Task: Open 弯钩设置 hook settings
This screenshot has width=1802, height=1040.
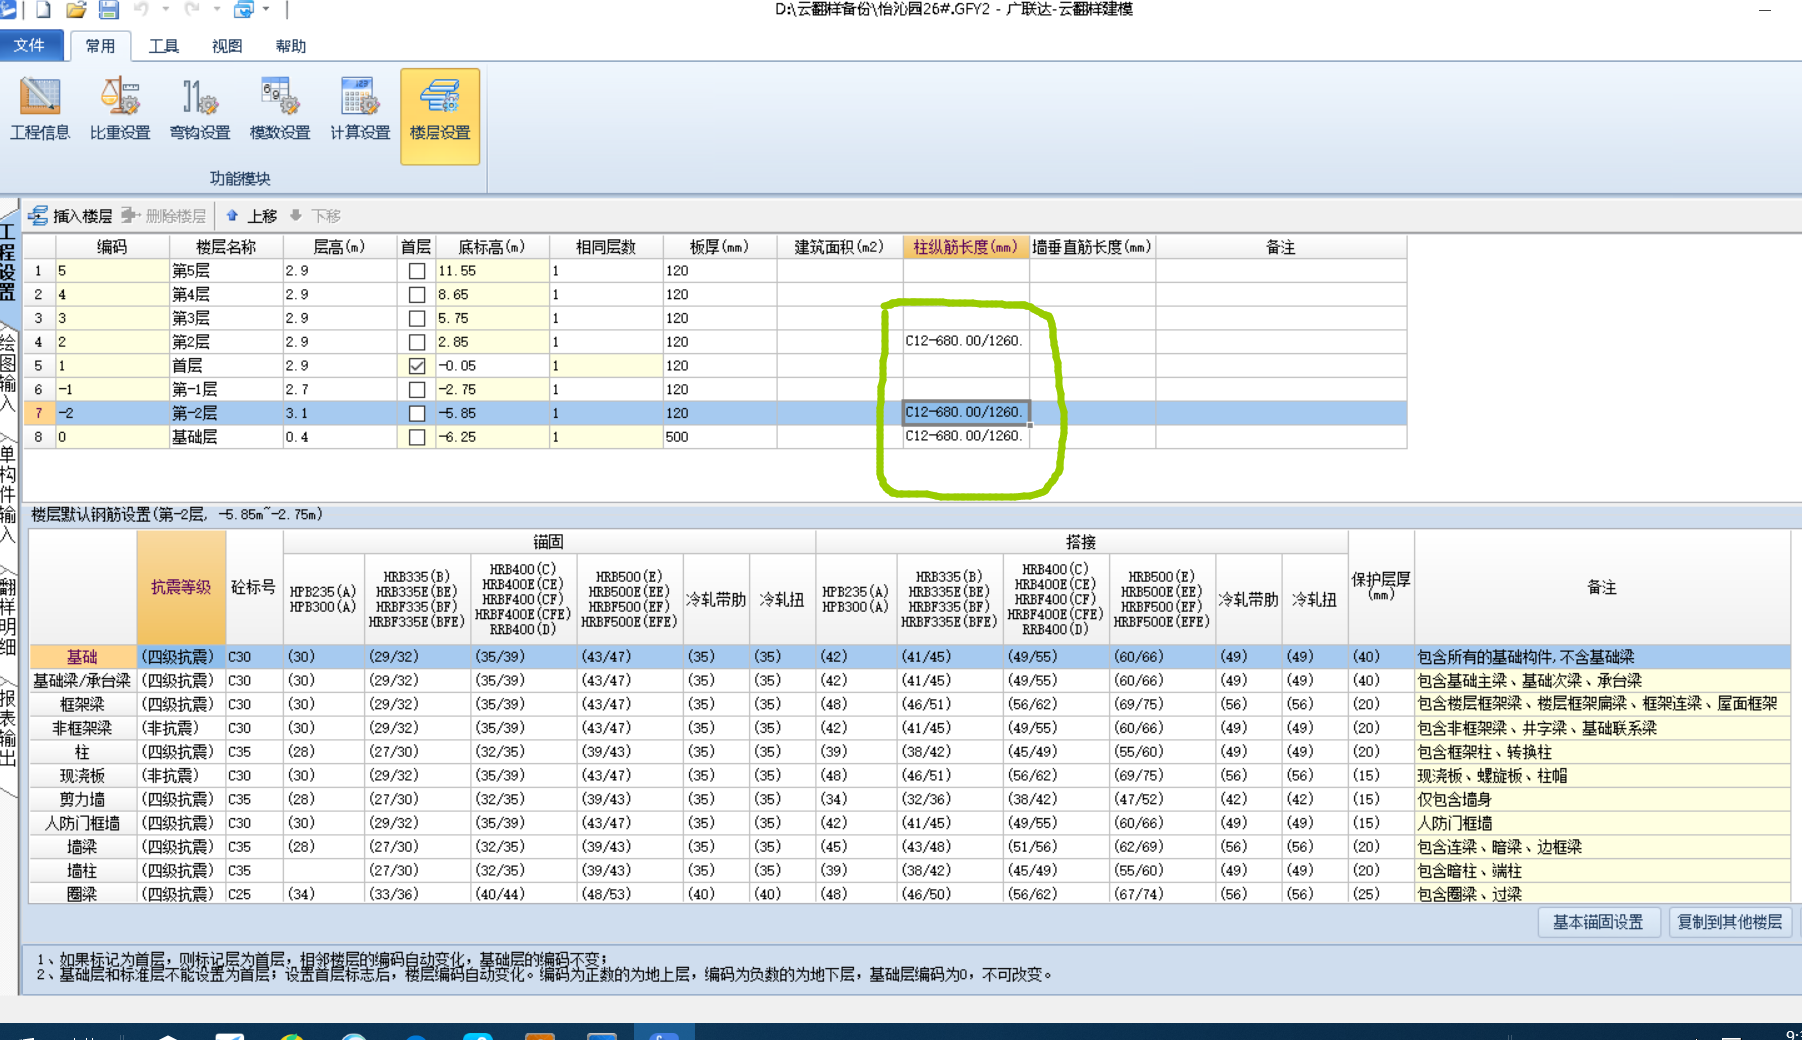Action: 200,110
